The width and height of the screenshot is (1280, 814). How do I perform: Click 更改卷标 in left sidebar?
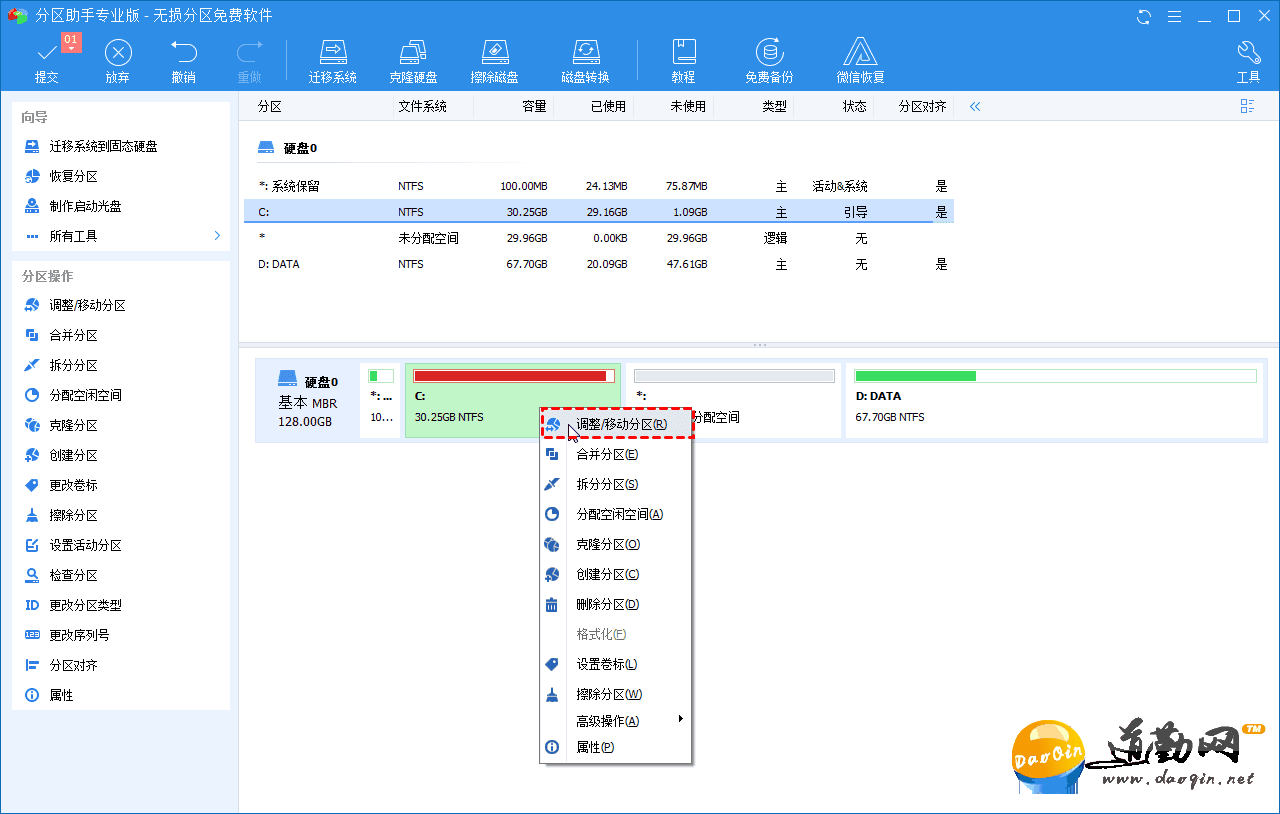61,485
